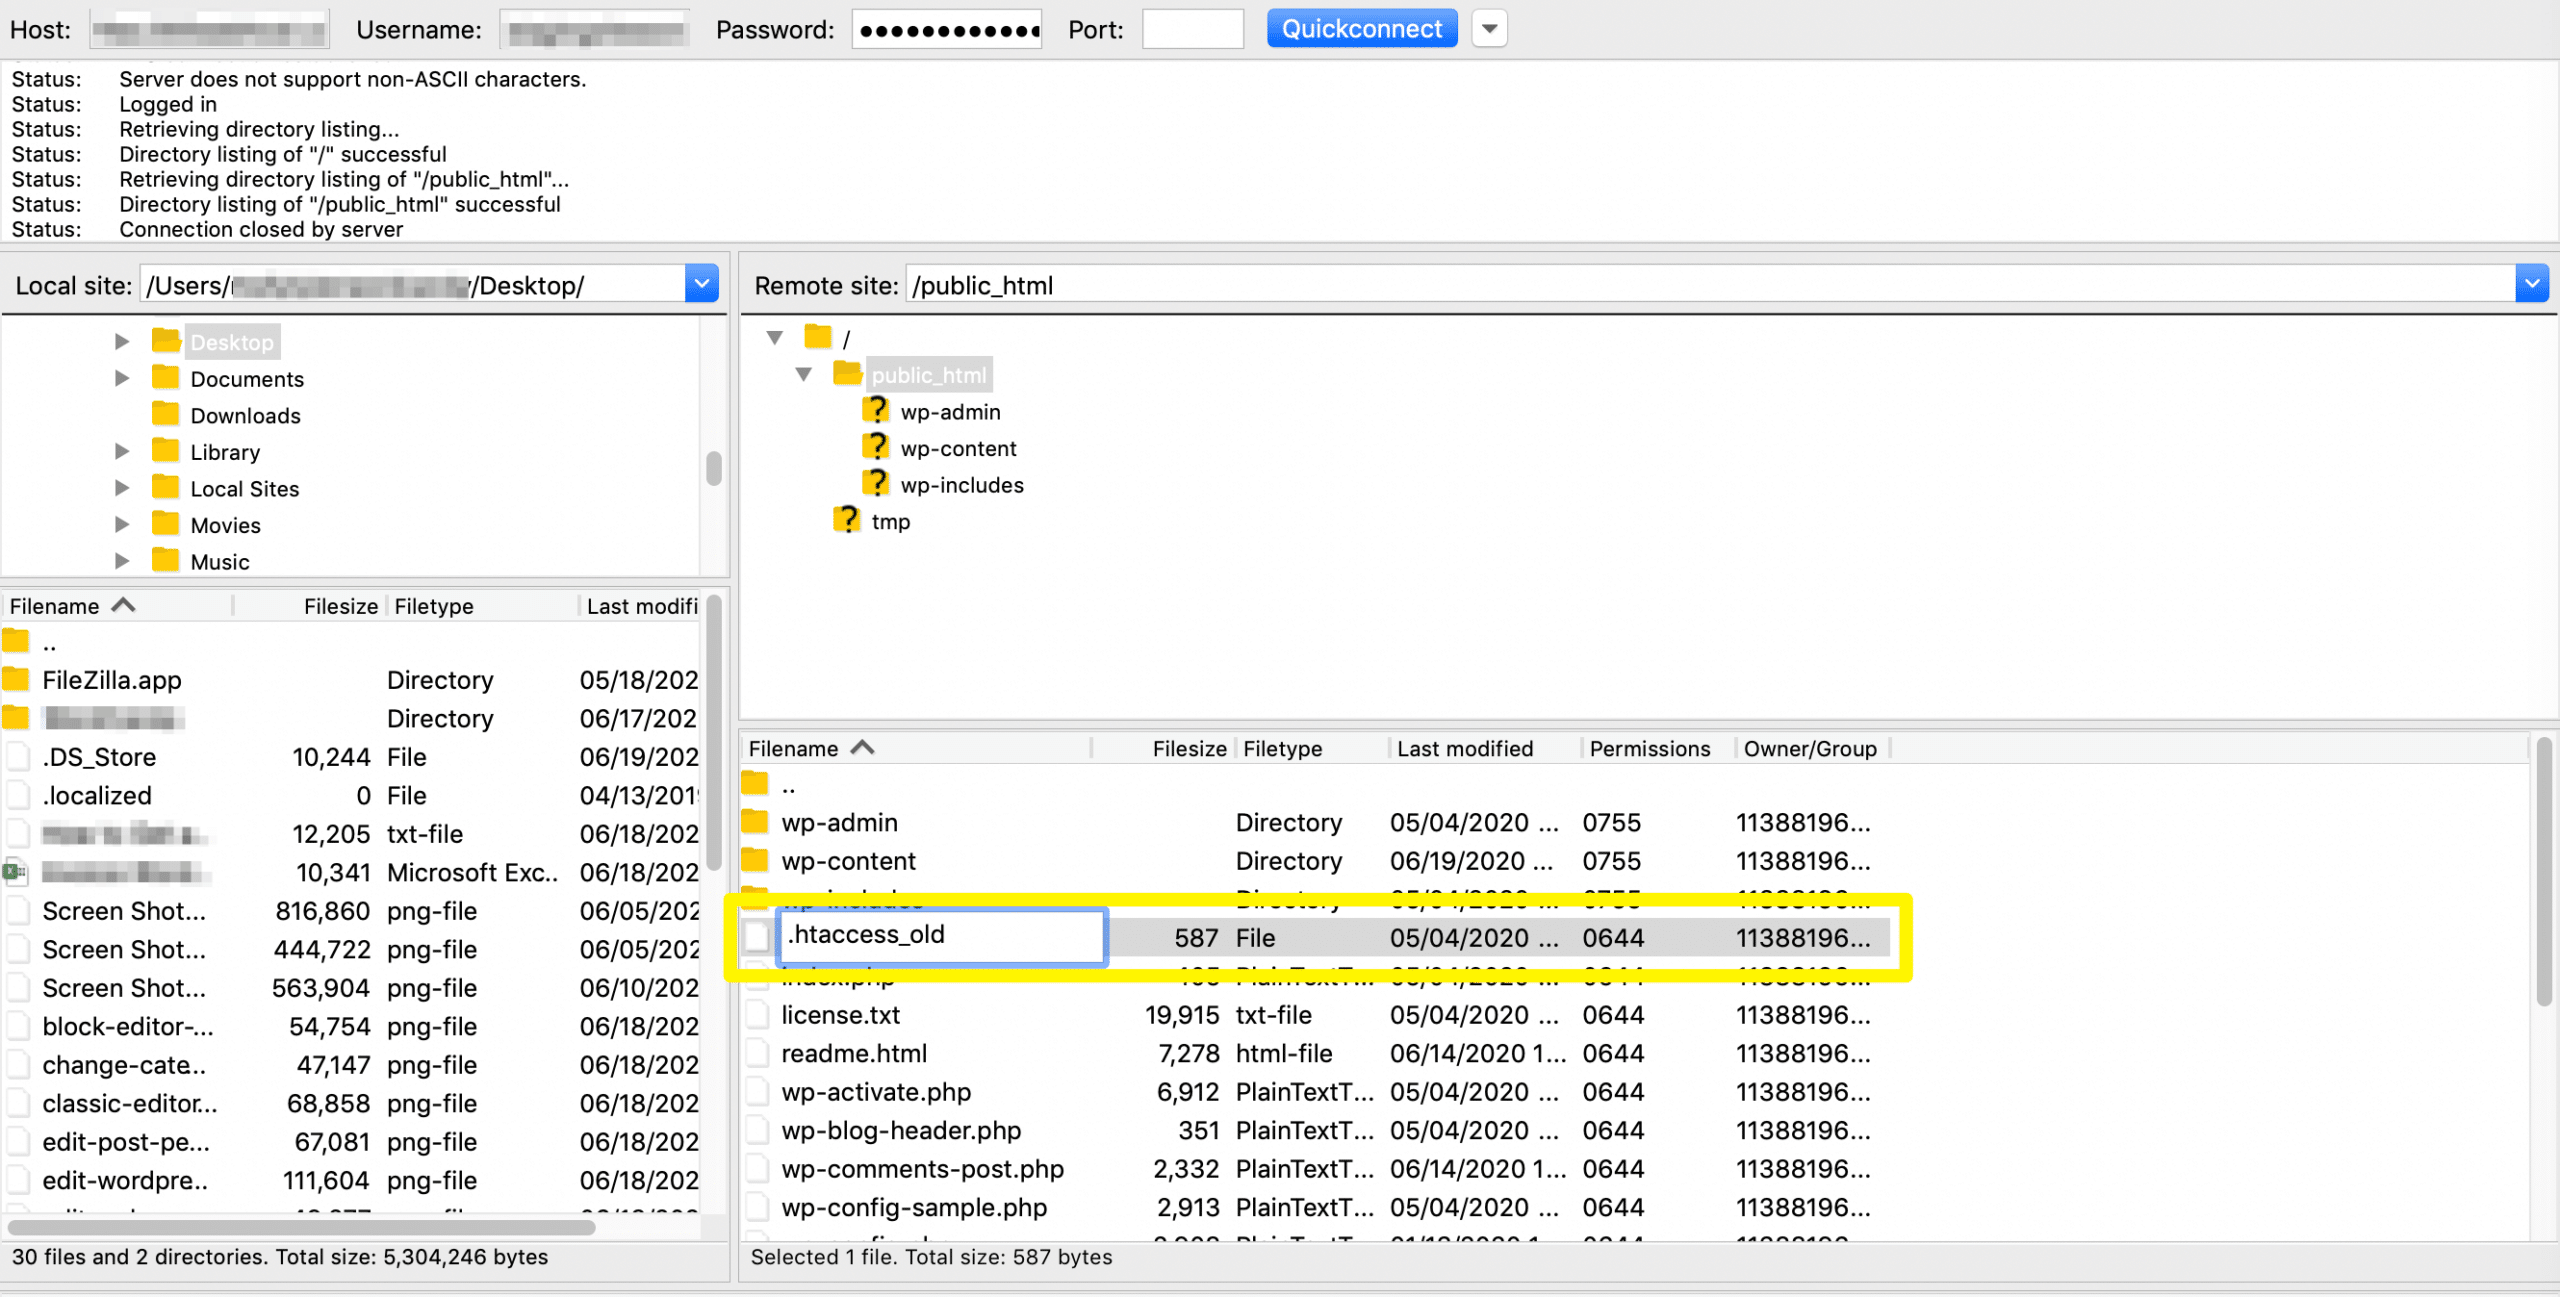Select the Local Sites folder icon
The height and width of the screenshot is (1297, 2560).
click(x=166, y=488)
